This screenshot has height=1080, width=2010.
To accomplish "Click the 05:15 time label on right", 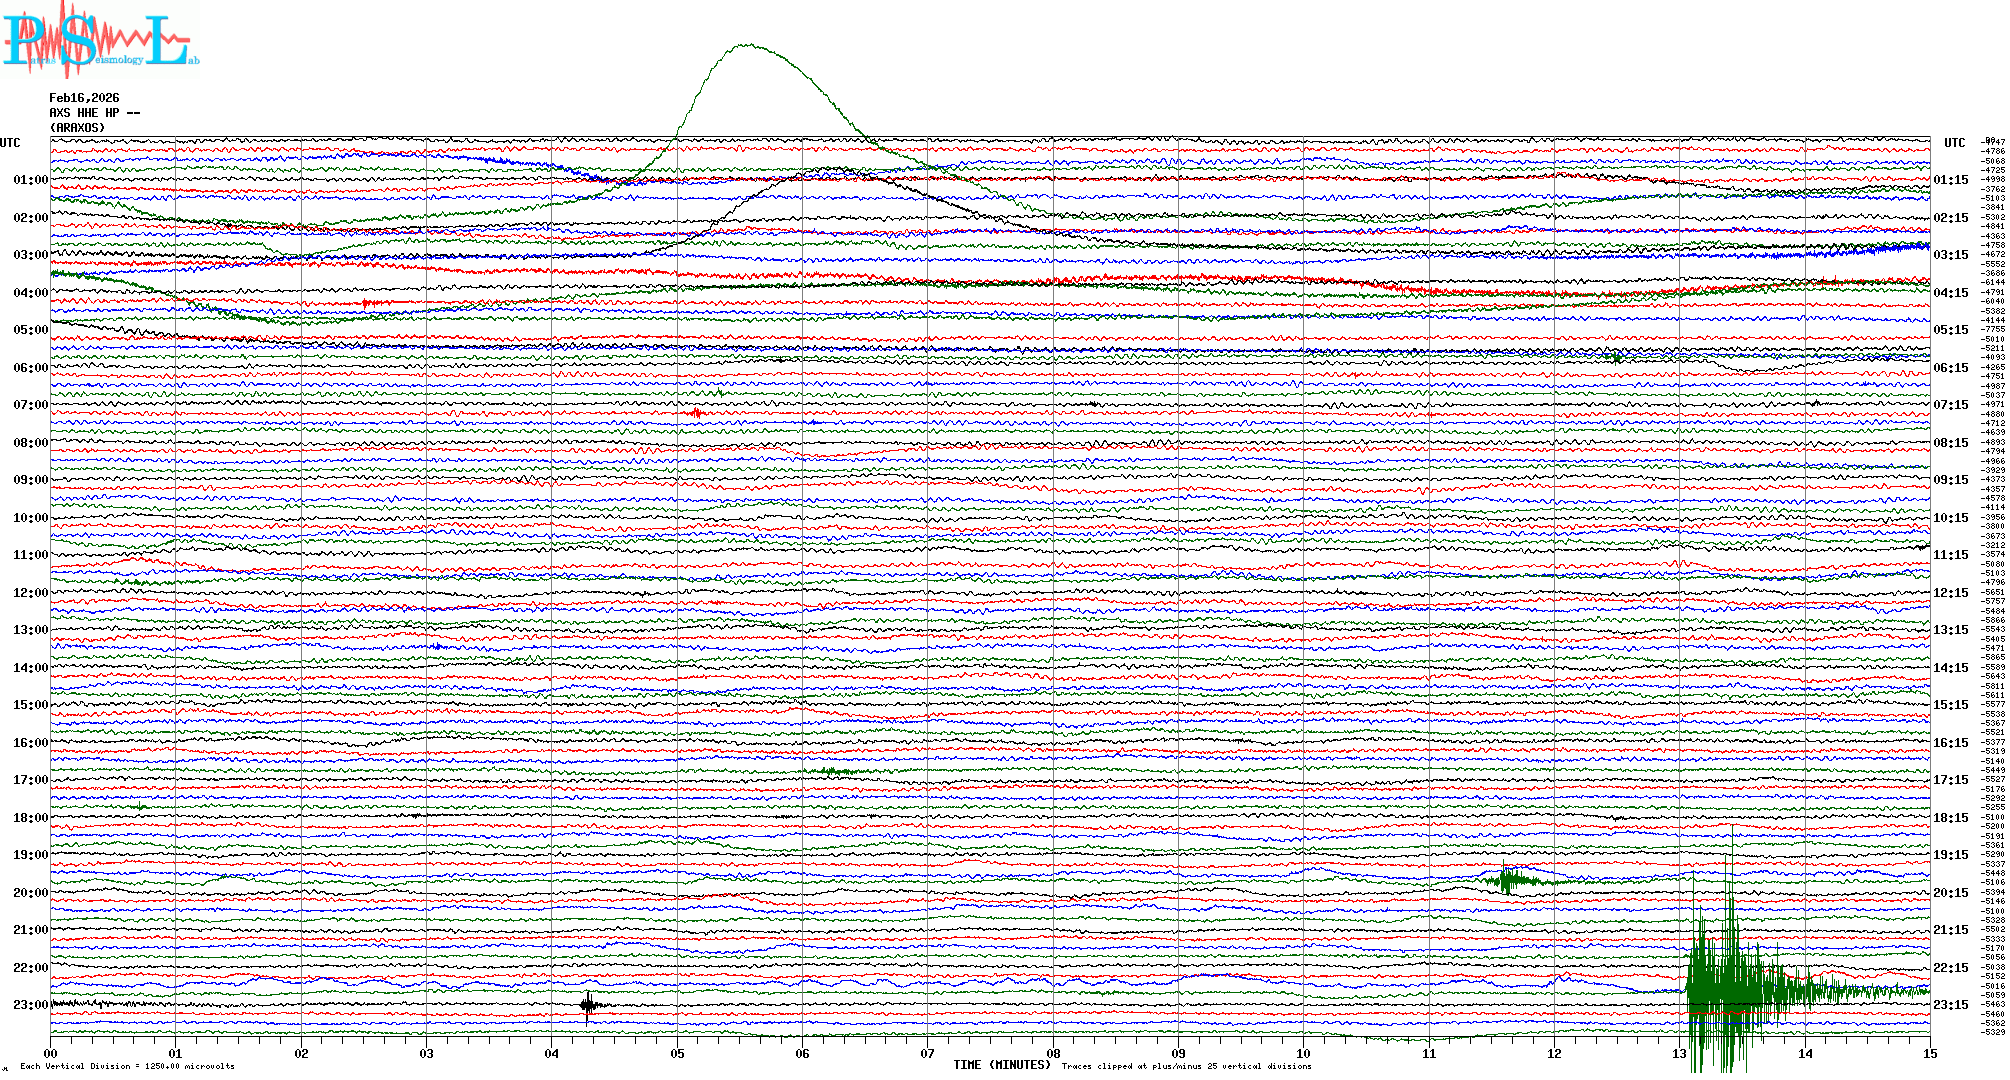I will (x=1950, y=330).
